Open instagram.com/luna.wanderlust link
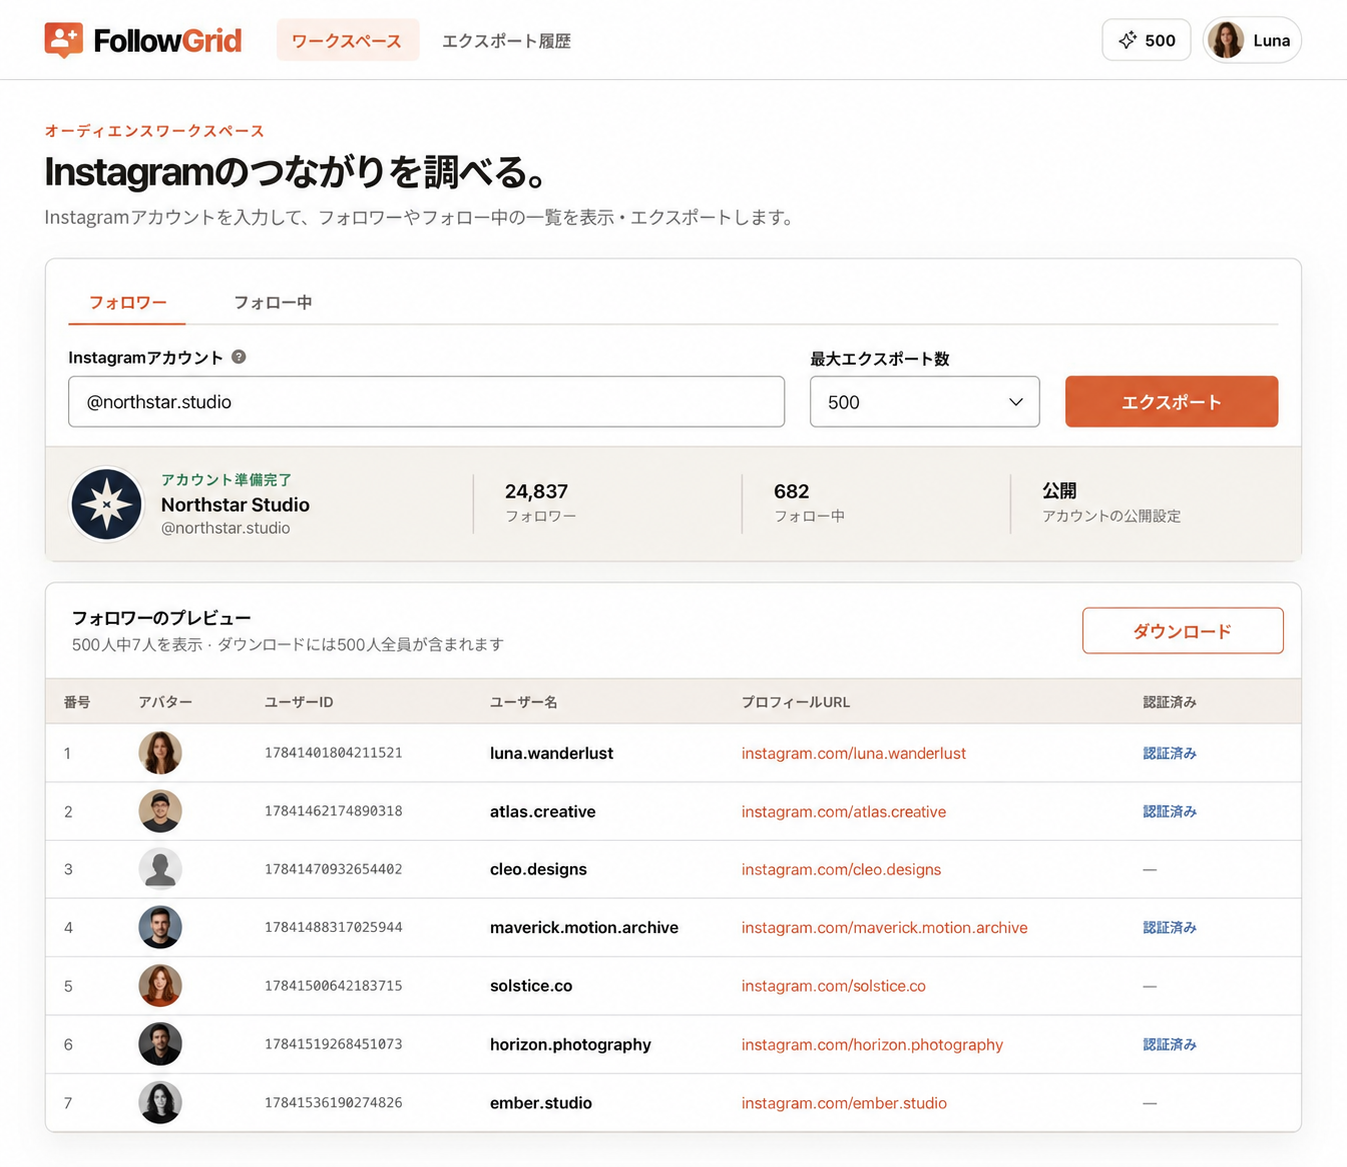The image size is (1347, 1167). click(853, 753)
